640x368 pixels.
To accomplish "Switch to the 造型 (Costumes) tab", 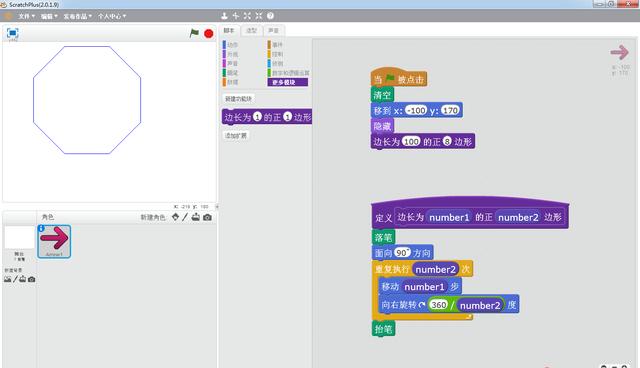I will pos(251,31).
